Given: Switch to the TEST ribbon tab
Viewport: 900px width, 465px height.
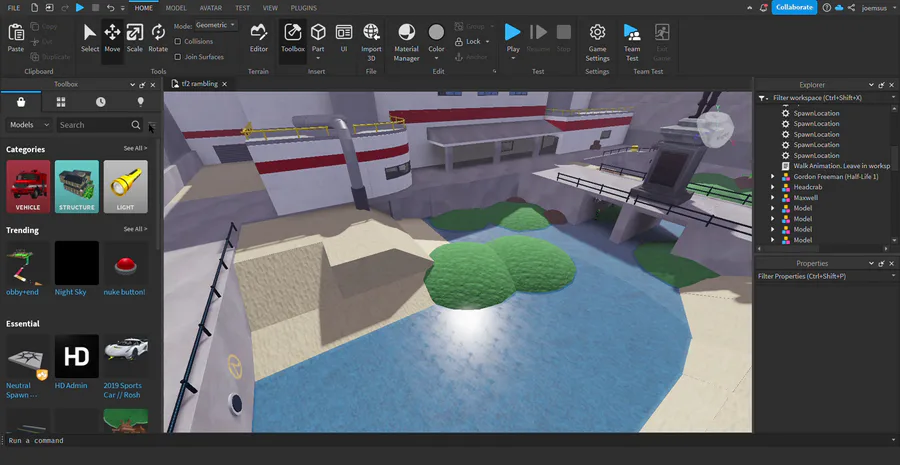Looking at the screenshot, I should (x=242, y=8).
